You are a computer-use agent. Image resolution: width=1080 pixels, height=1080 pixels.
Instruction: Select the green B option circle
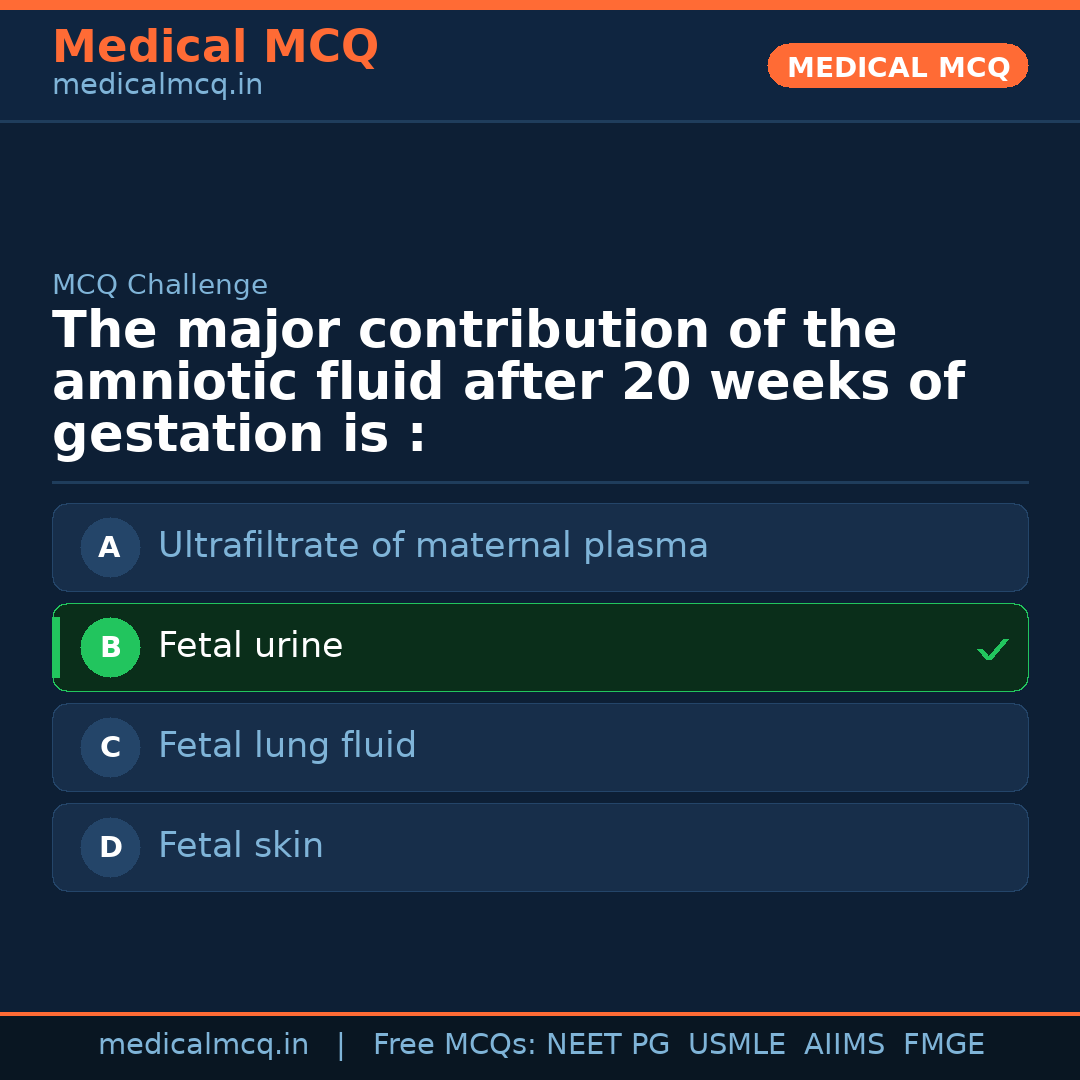point(110,647)
